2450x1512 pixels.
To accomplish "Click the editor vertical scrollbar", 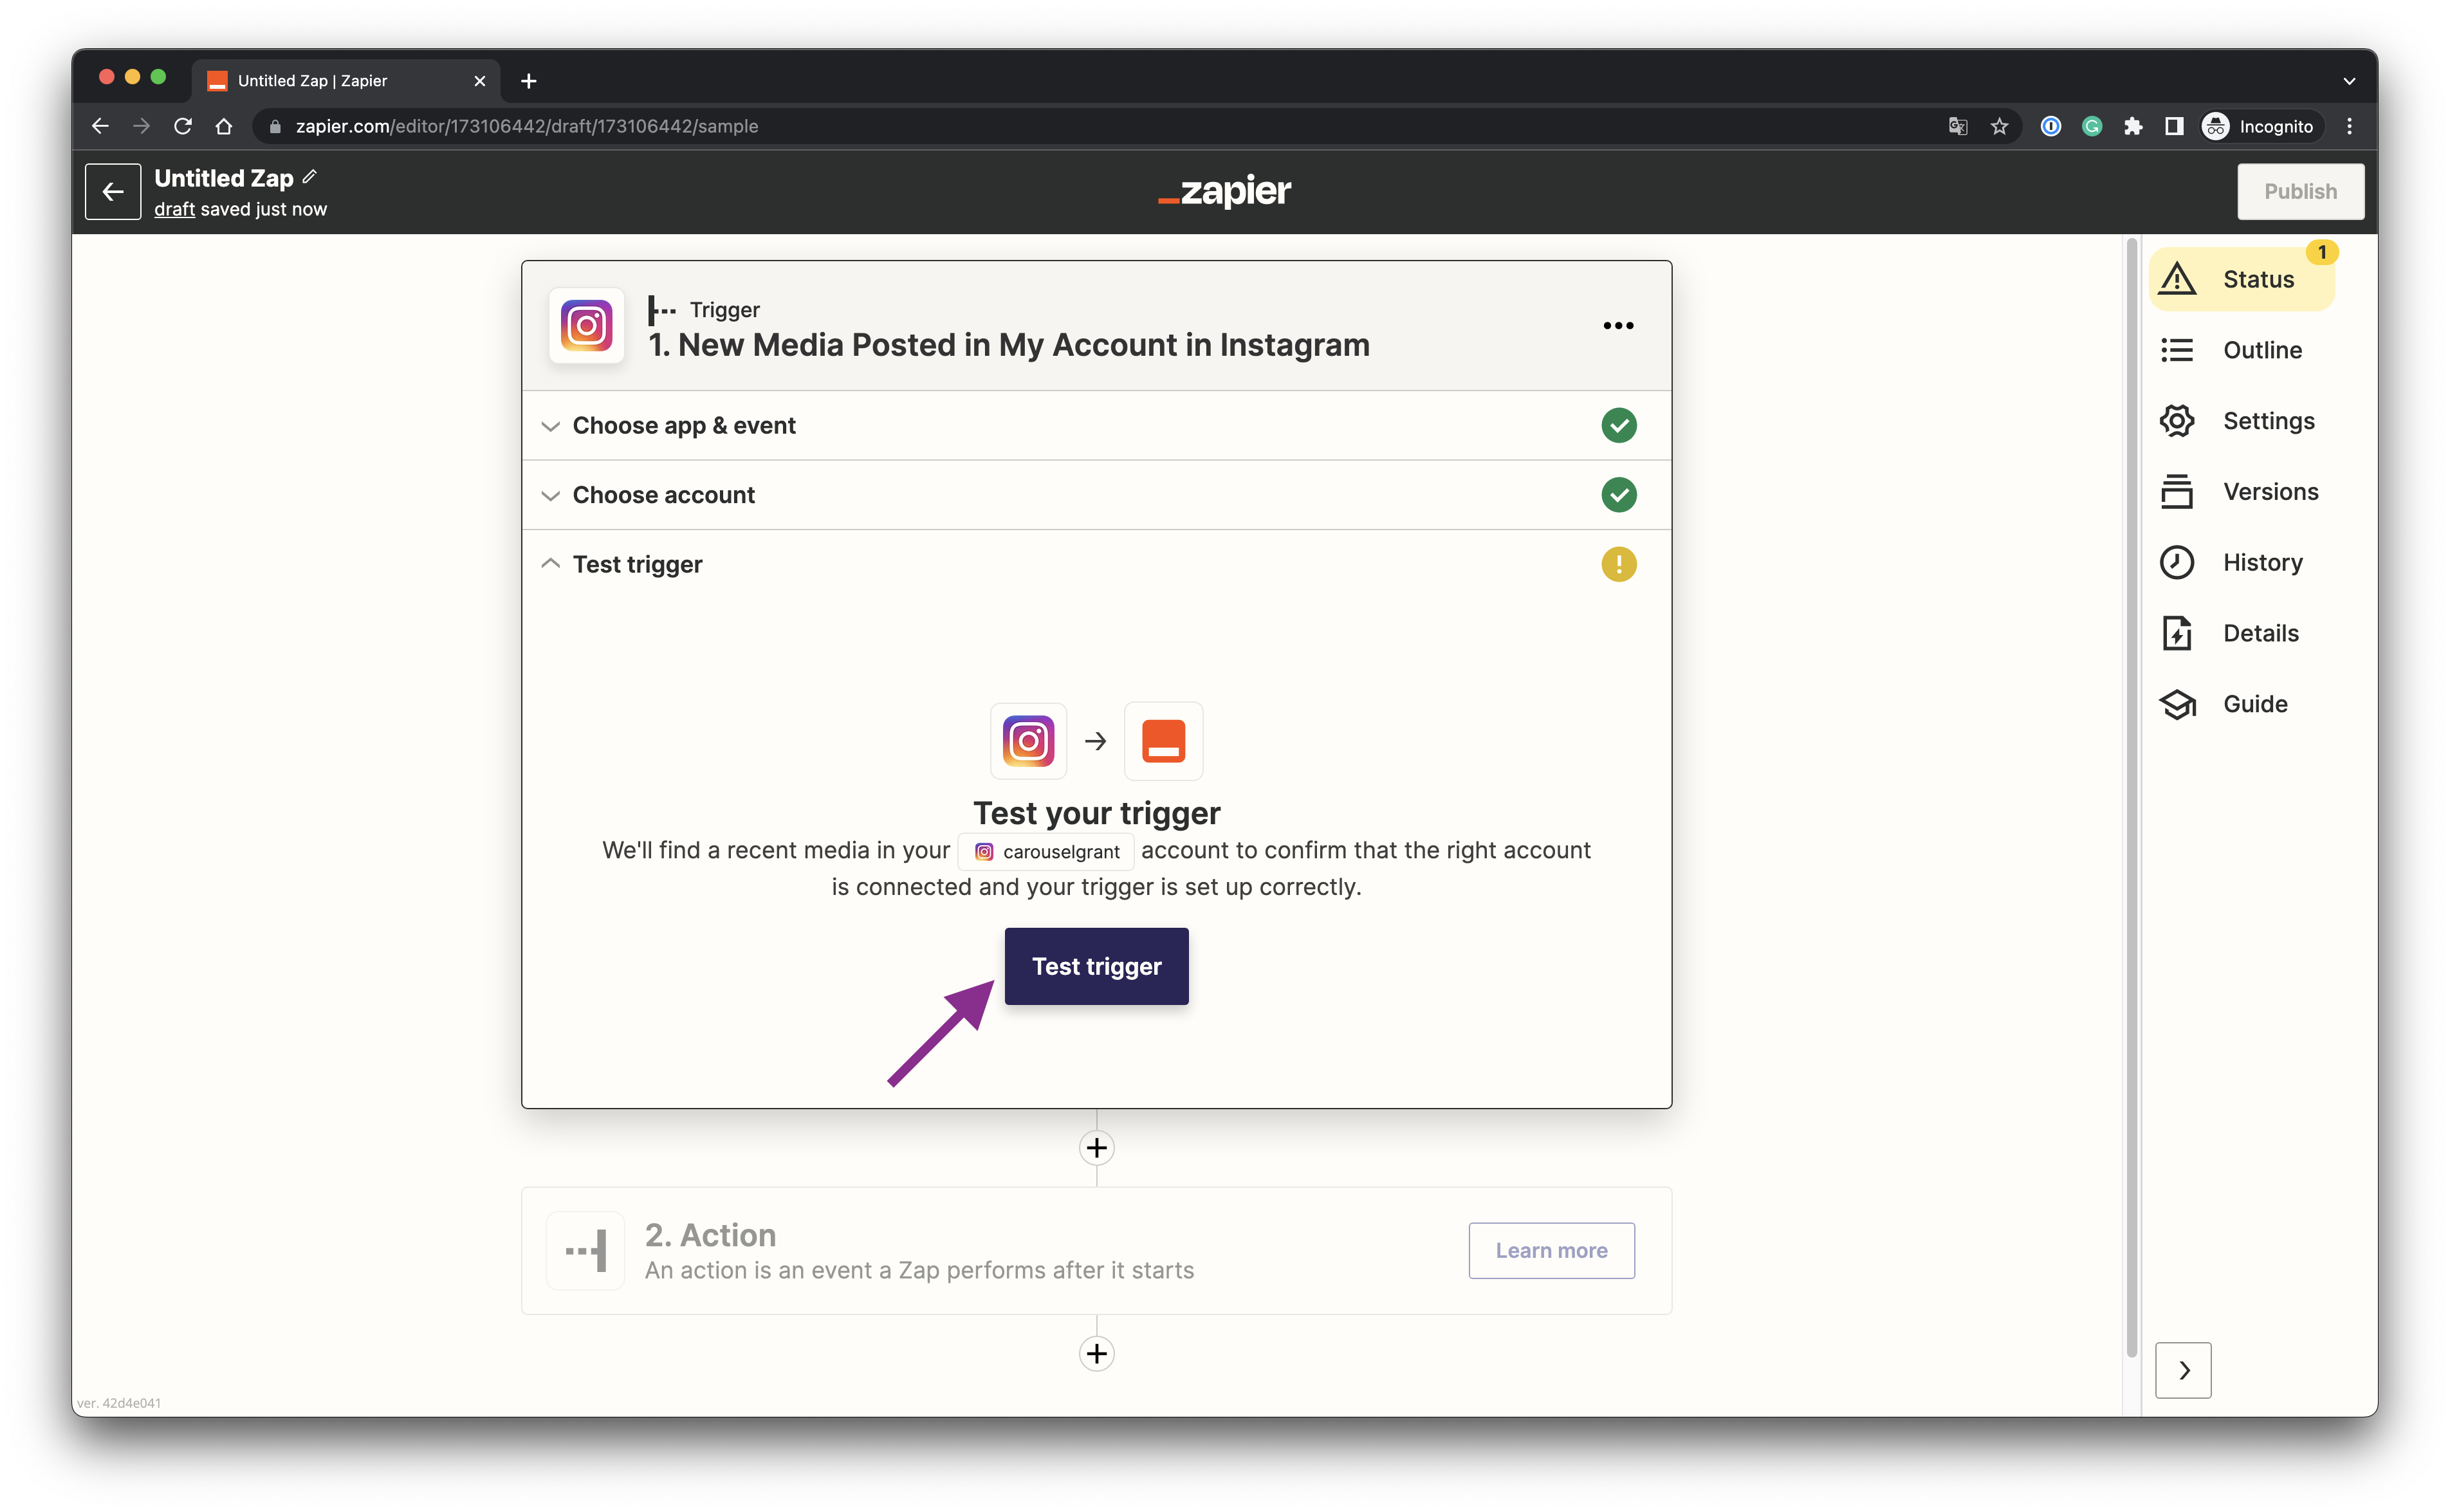I will pyautogui.click(x=2131, y=797).
